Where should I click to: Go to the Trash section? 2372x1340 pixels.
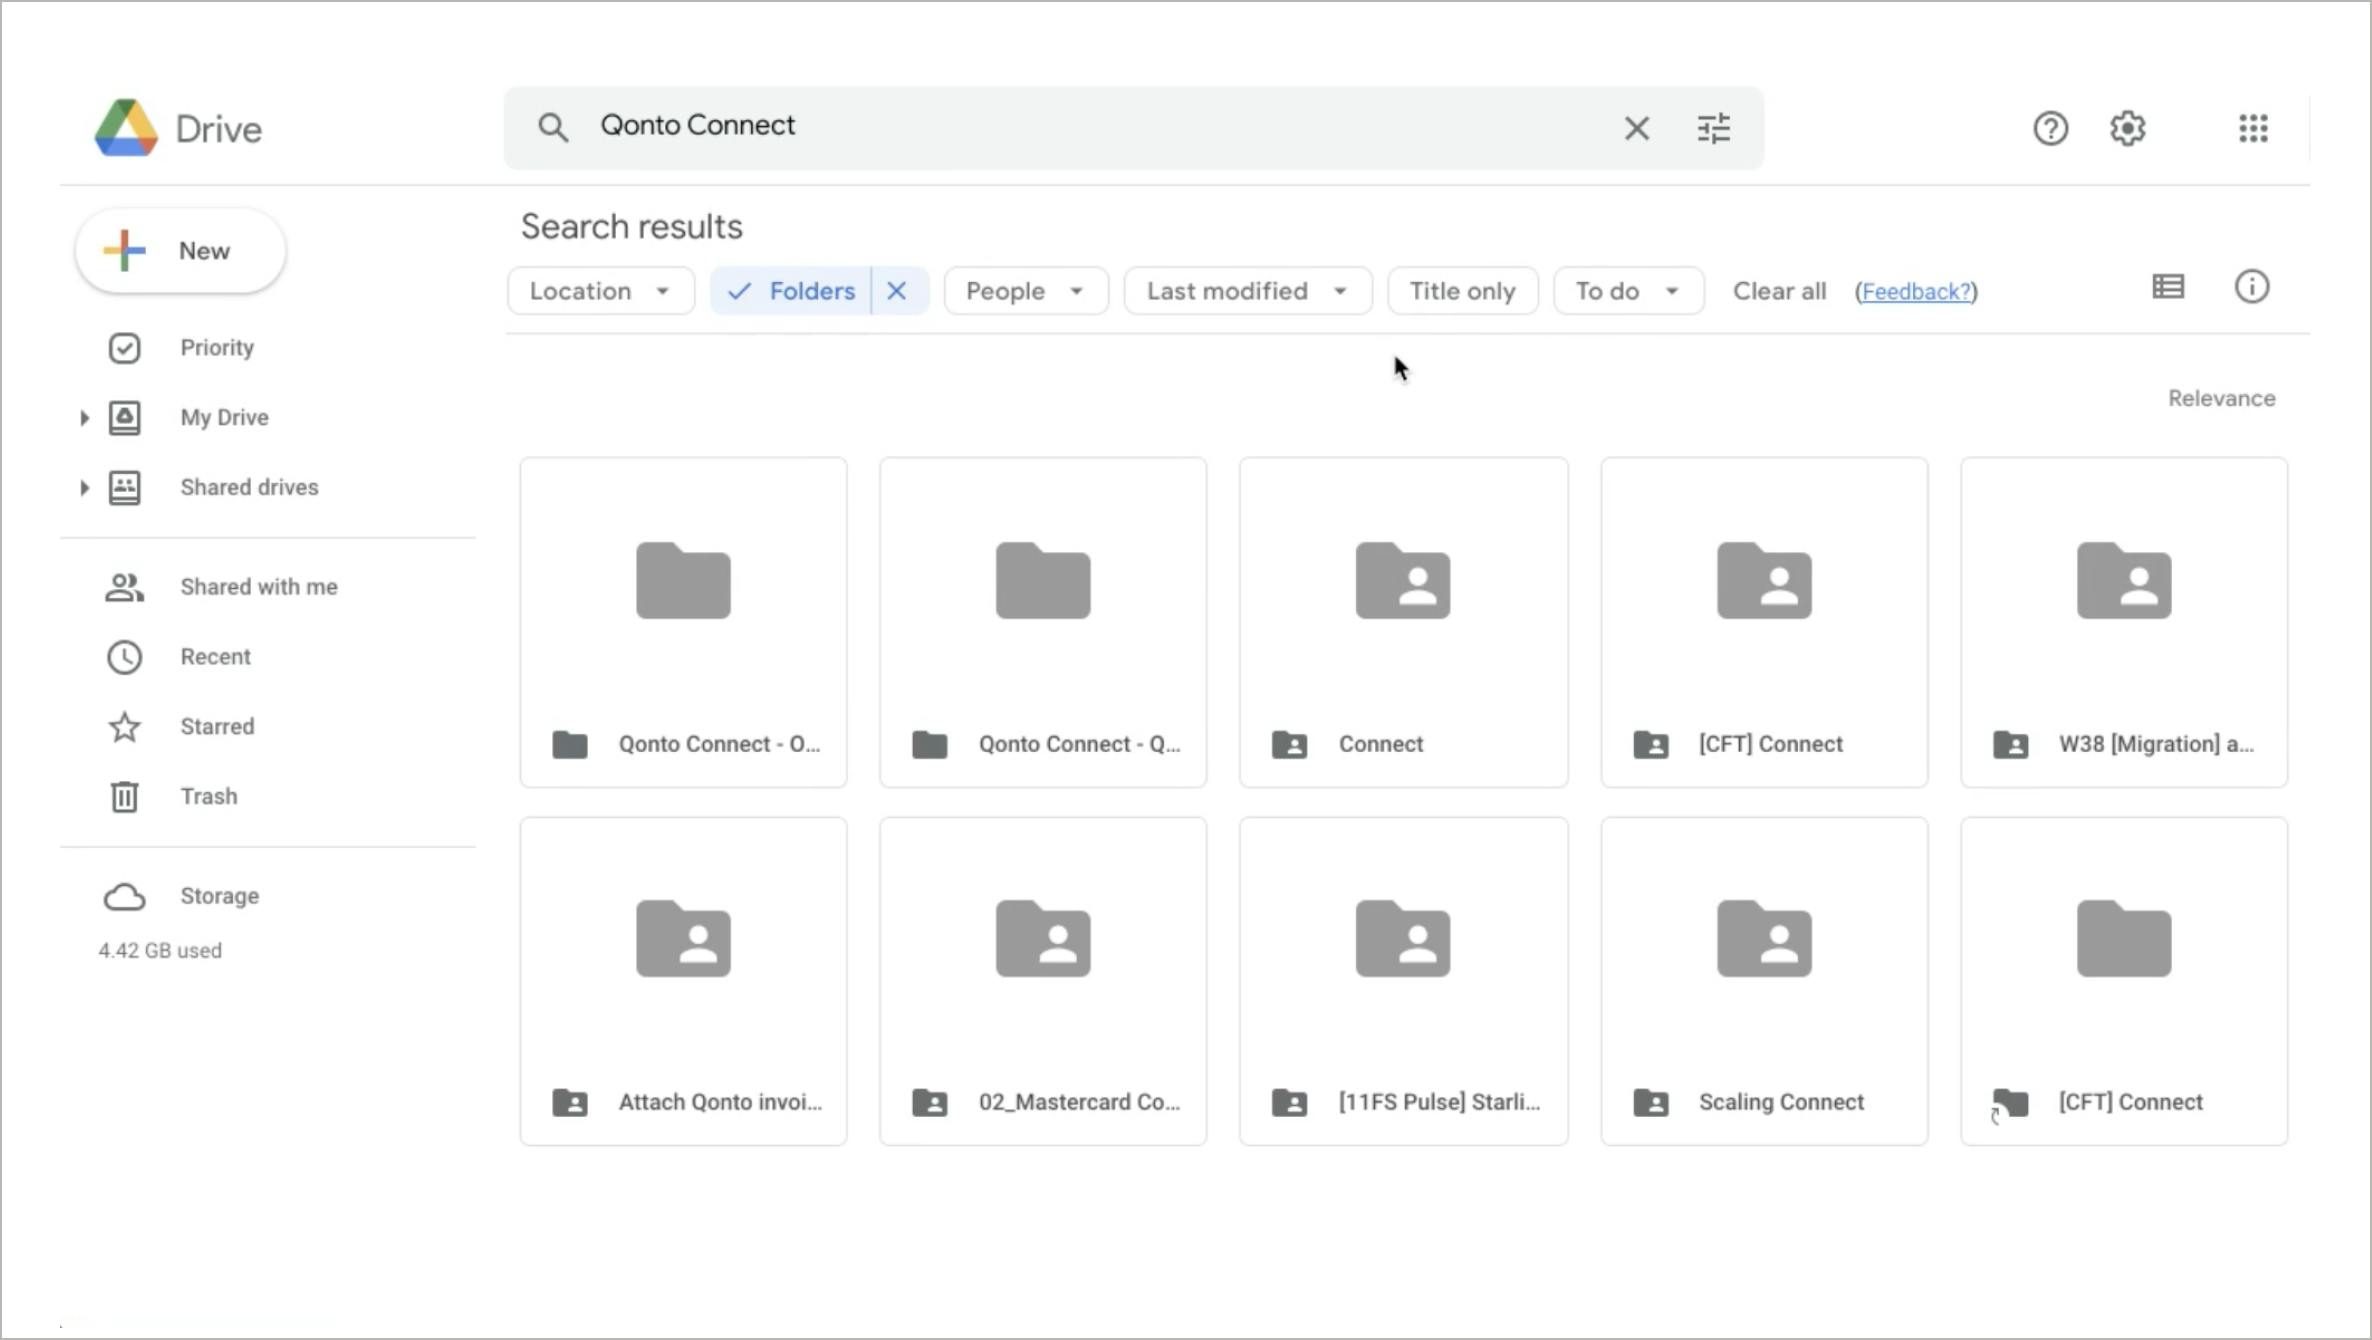click(208, 796)
